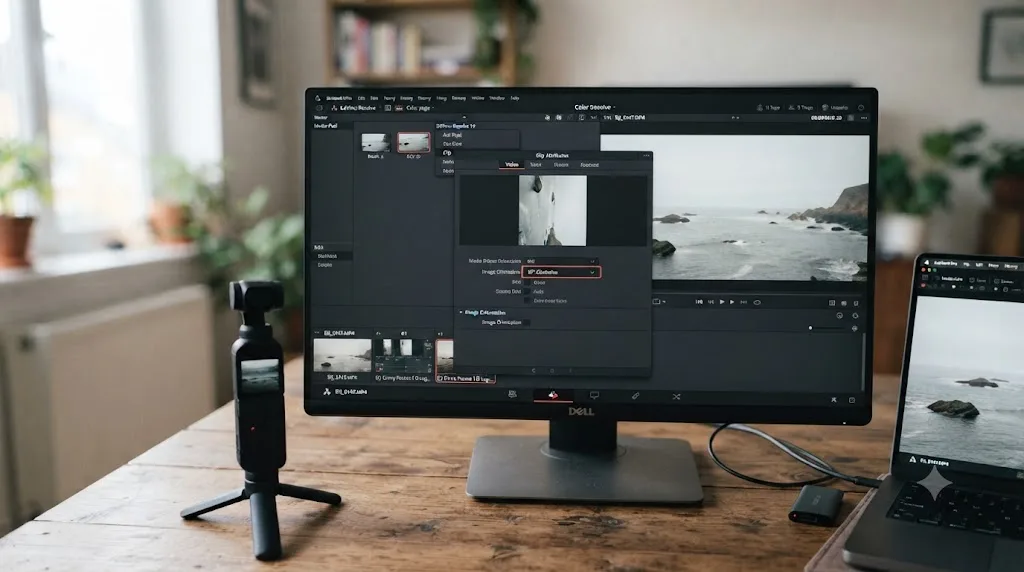The height and width of the screenshot is (572, 1024).
Task: Select the second item in the left sidebar list
Action: click(327, 256)
